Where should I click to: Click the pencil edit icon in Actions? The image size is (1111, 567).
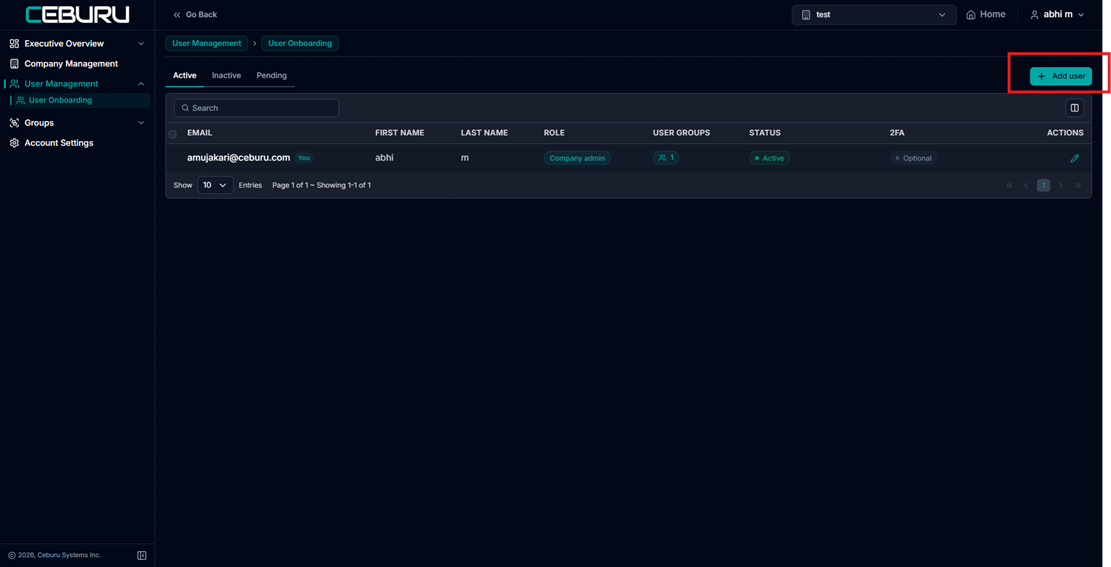pos(1075,158)
